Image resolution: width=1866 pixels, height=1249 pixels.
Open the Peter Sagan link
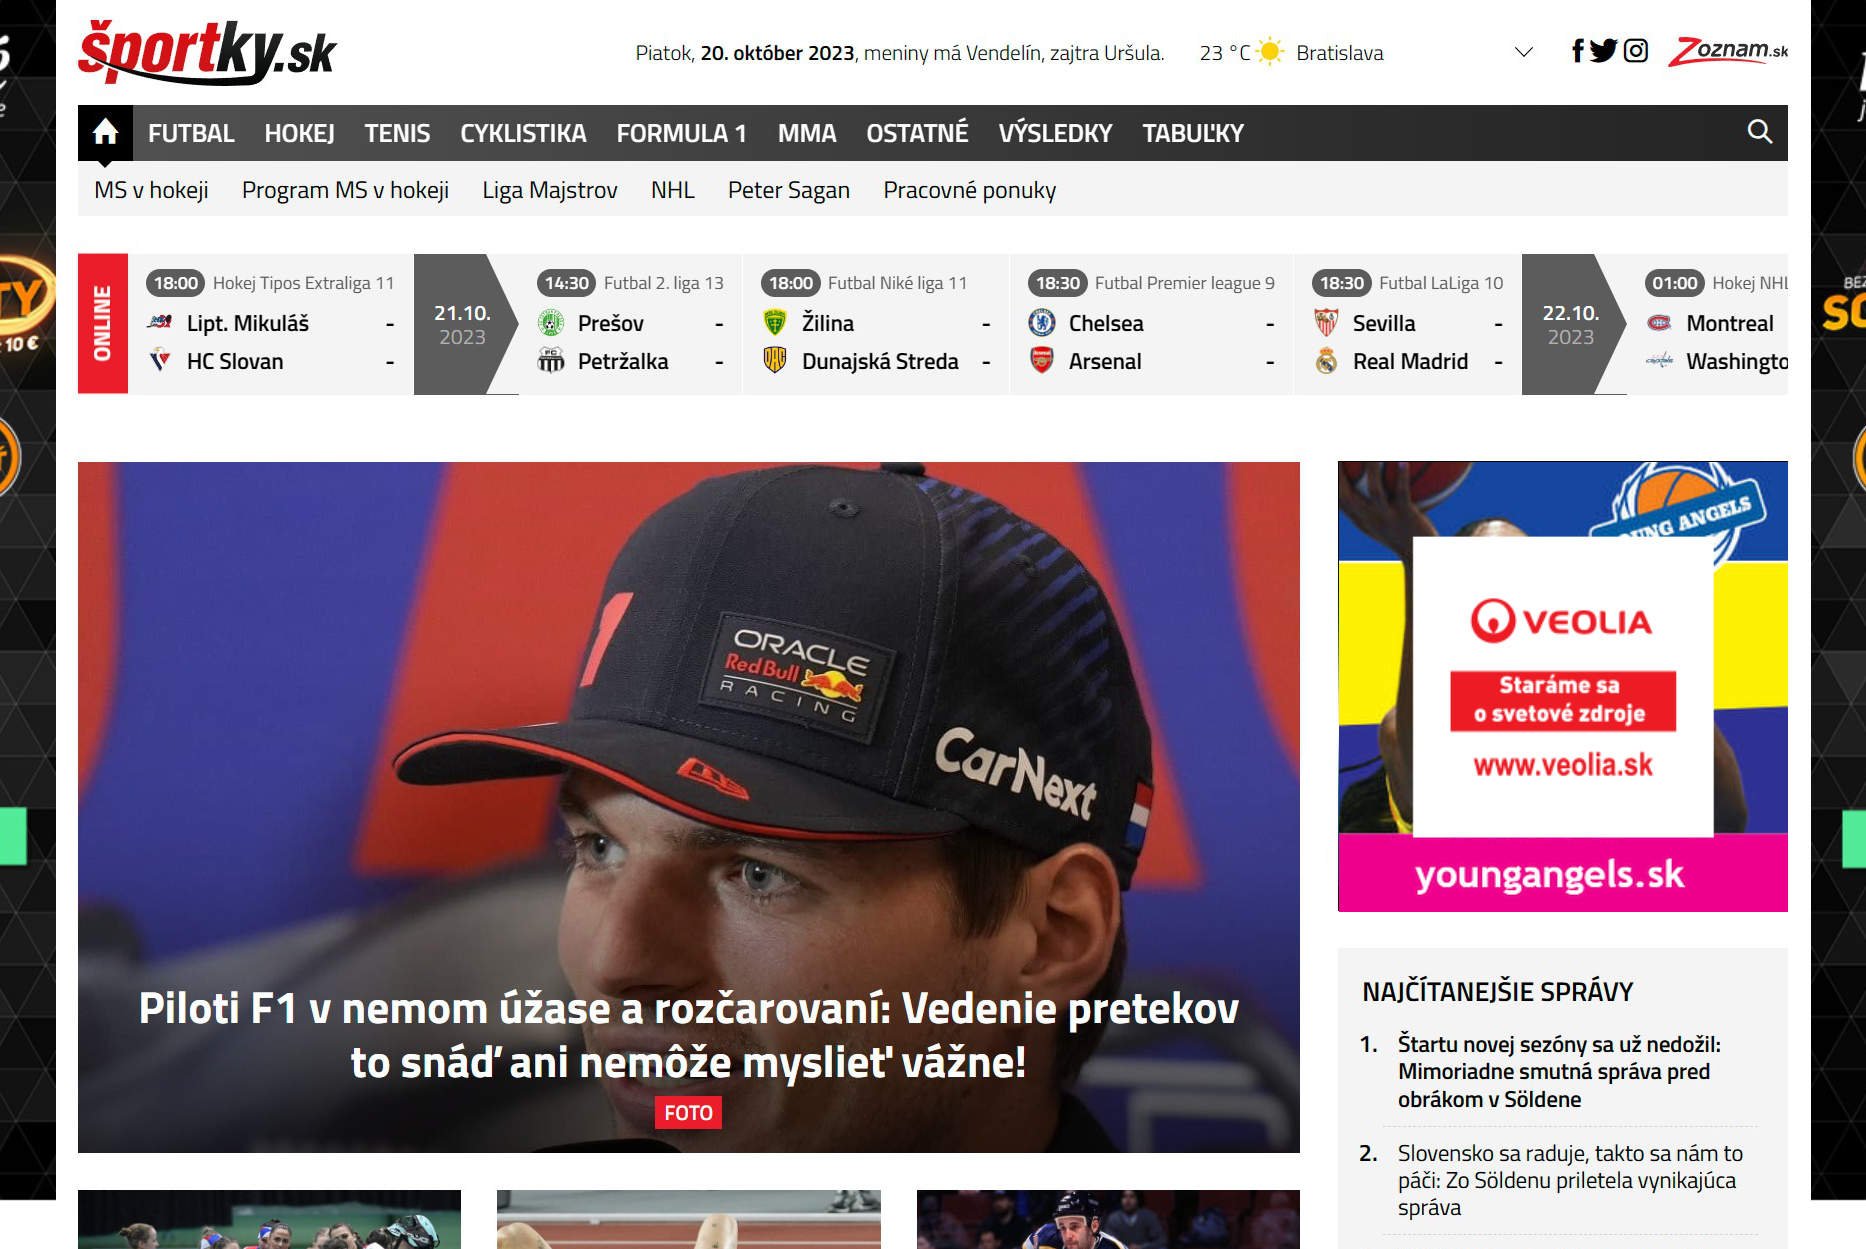[x=788, y=190]
